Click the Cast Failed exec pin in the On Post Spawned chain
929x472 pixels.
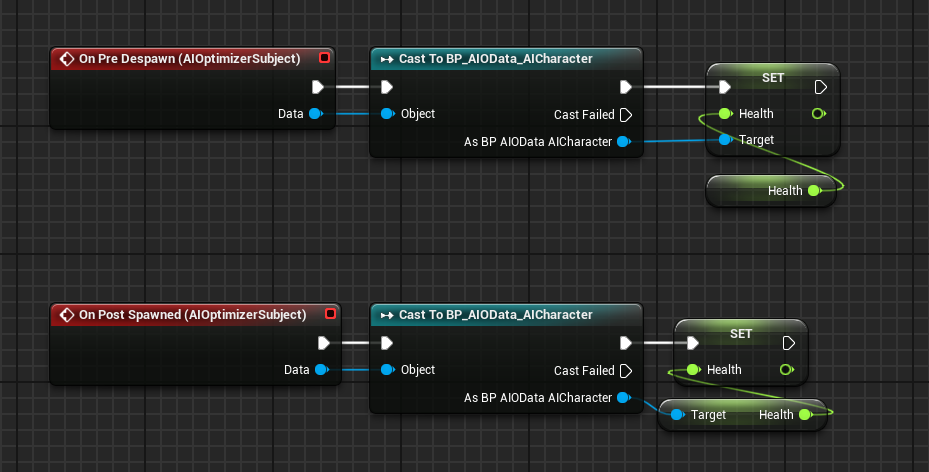[x=626, y=370]
